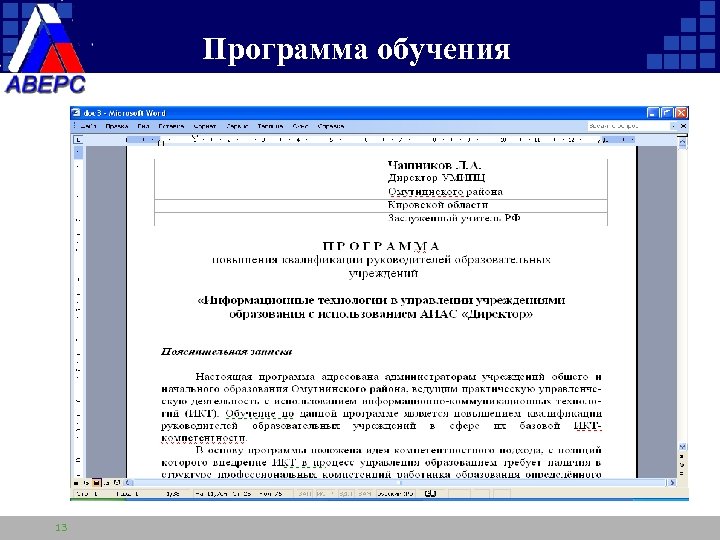The width and height of the screenshot is (720, 540).
Task: Click the page number field in status bar
Action: (87, 494)
